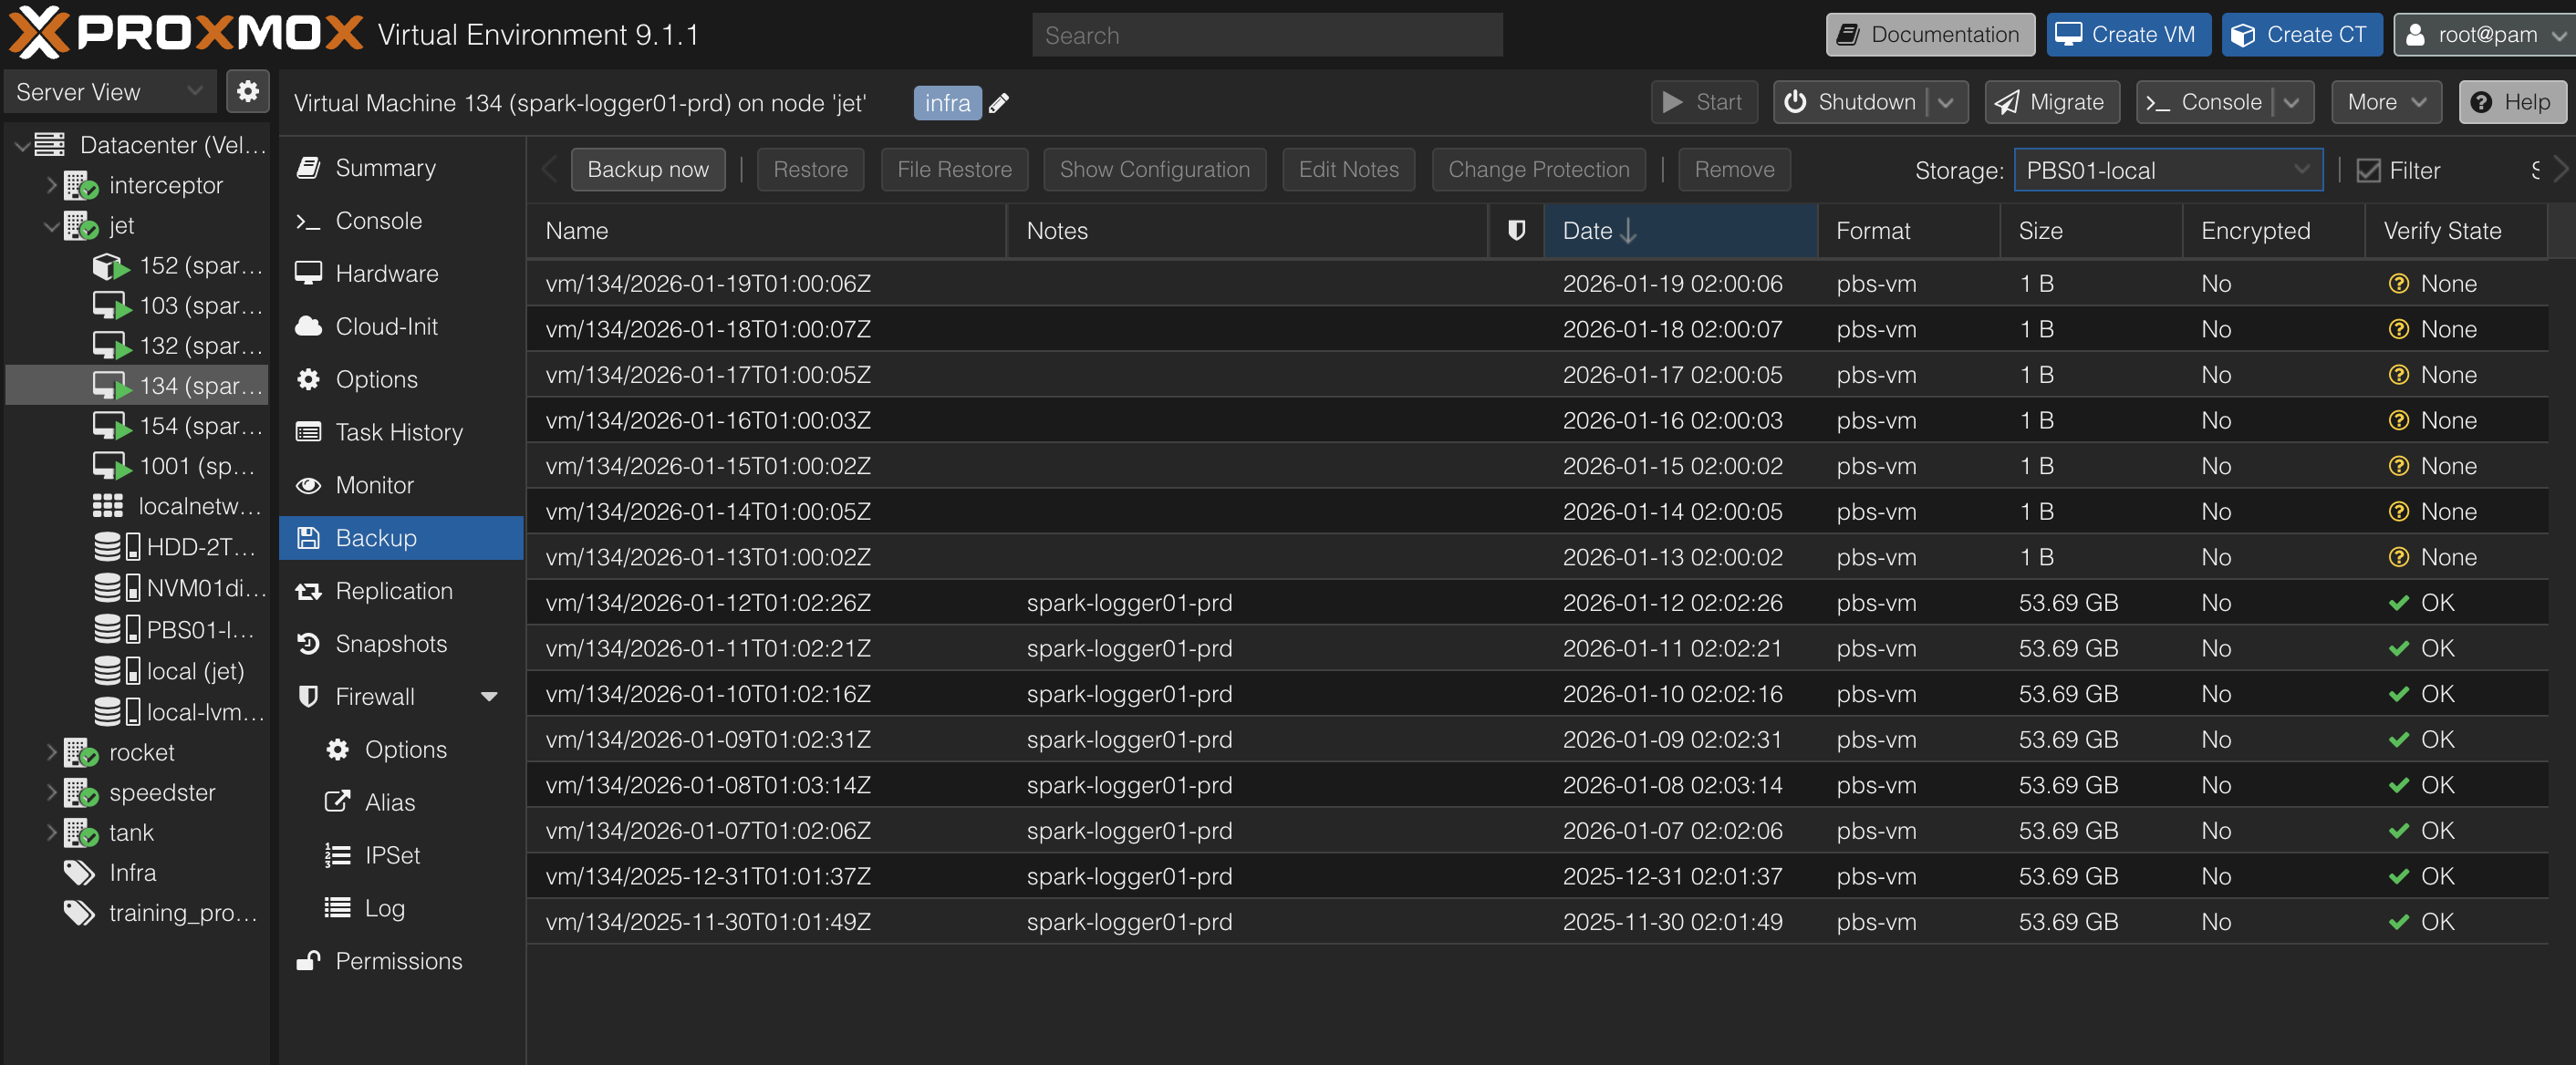Click the Edit Notes button
Viewport: 2576px width, 1065px height.
coord(1348,170)
